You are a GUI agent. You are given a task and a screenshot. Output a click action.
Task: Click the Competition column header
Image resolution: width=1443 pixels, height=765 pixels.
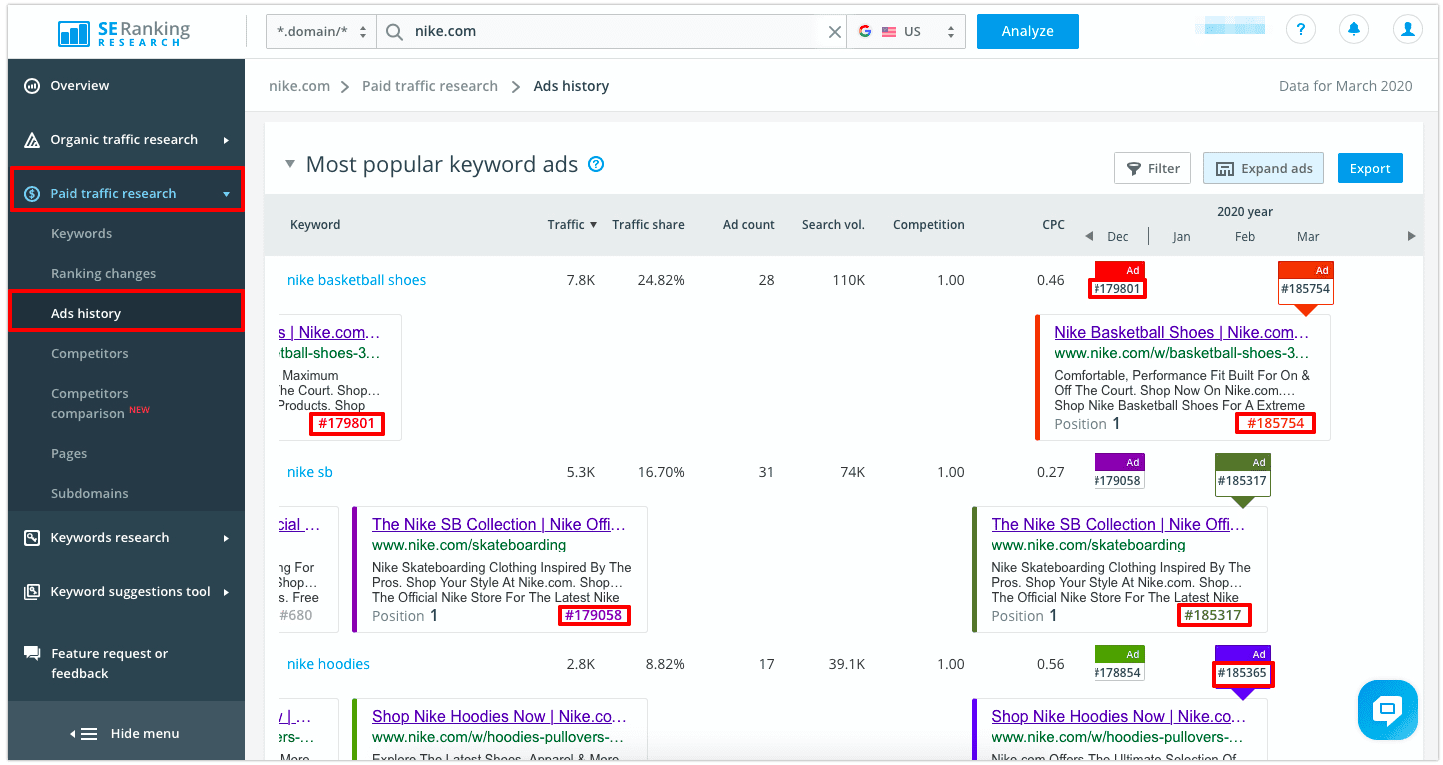pyautogui.click(x=929, y=225)
